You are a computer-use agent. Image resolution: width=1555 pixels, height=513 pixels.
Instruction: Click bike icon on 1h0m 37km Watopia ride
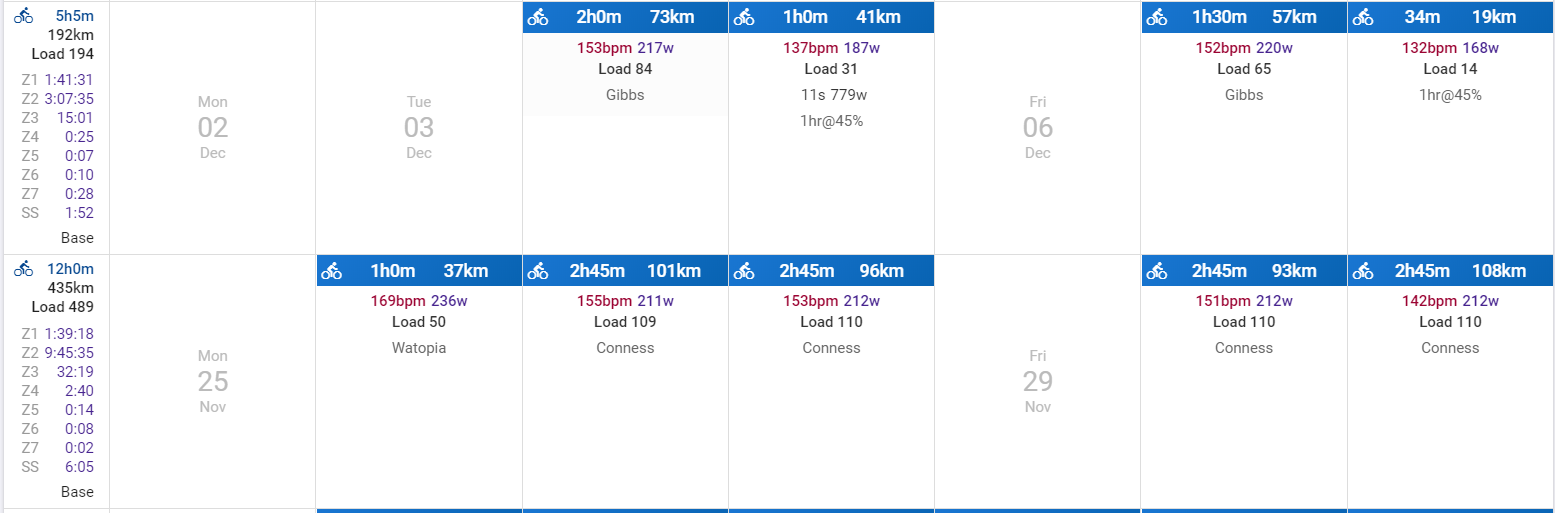pyautogui.click(x=332, y=271)
